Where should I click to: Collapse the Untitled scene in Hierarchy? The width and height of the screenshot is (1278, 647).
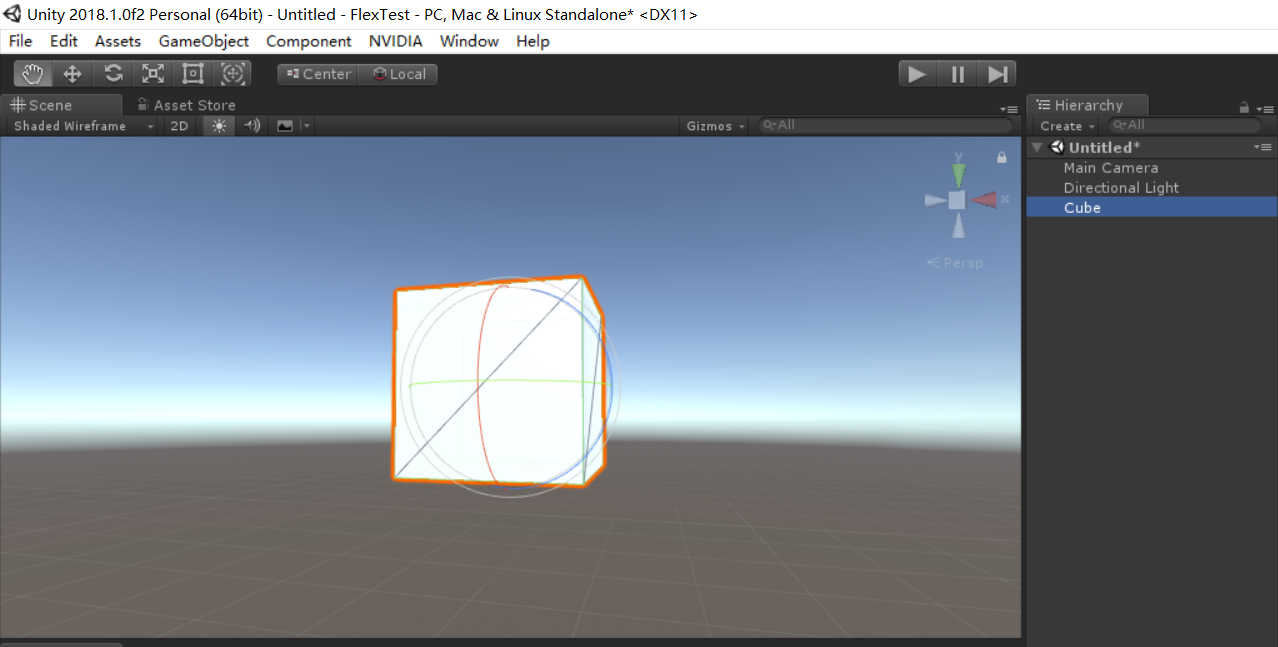(x=1036, y=146)
